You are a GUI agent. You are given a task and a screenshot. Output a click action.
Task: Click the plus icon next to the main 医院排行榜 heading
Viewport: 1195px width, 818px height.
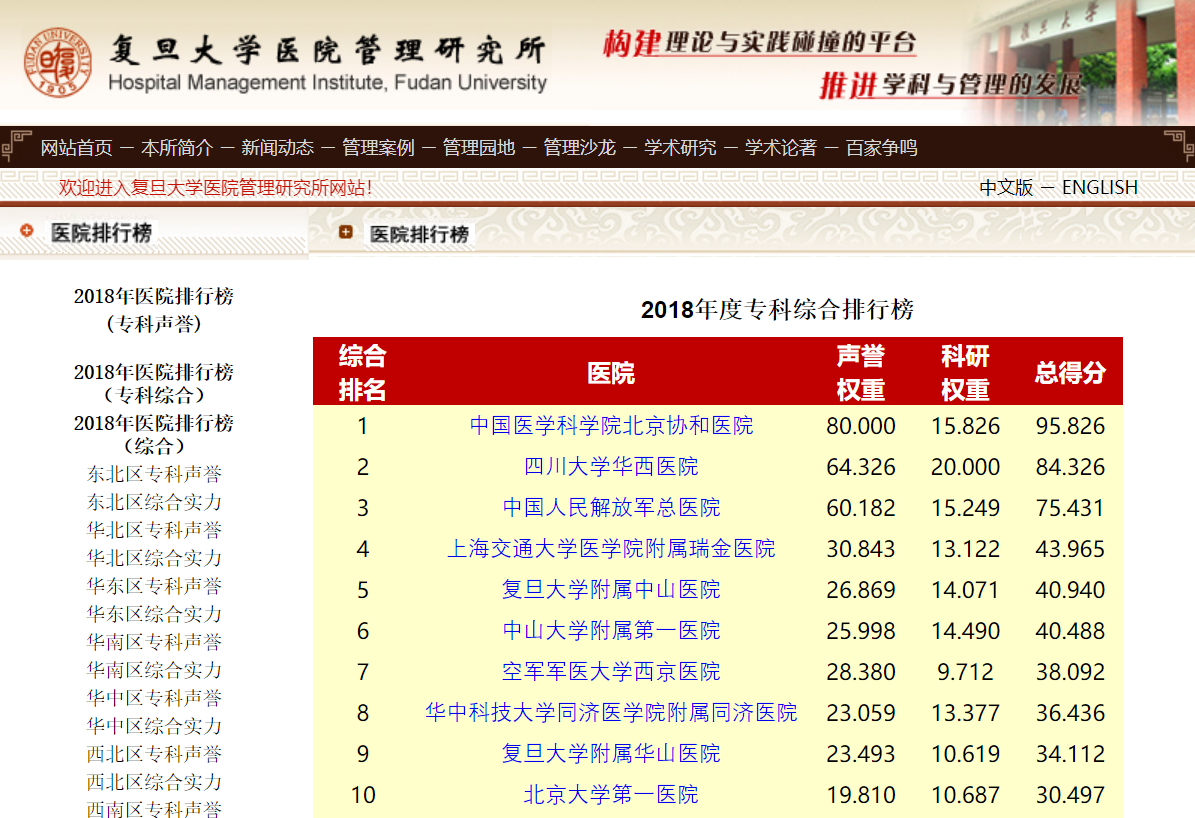pyautogui.click(x=345, y=231)
